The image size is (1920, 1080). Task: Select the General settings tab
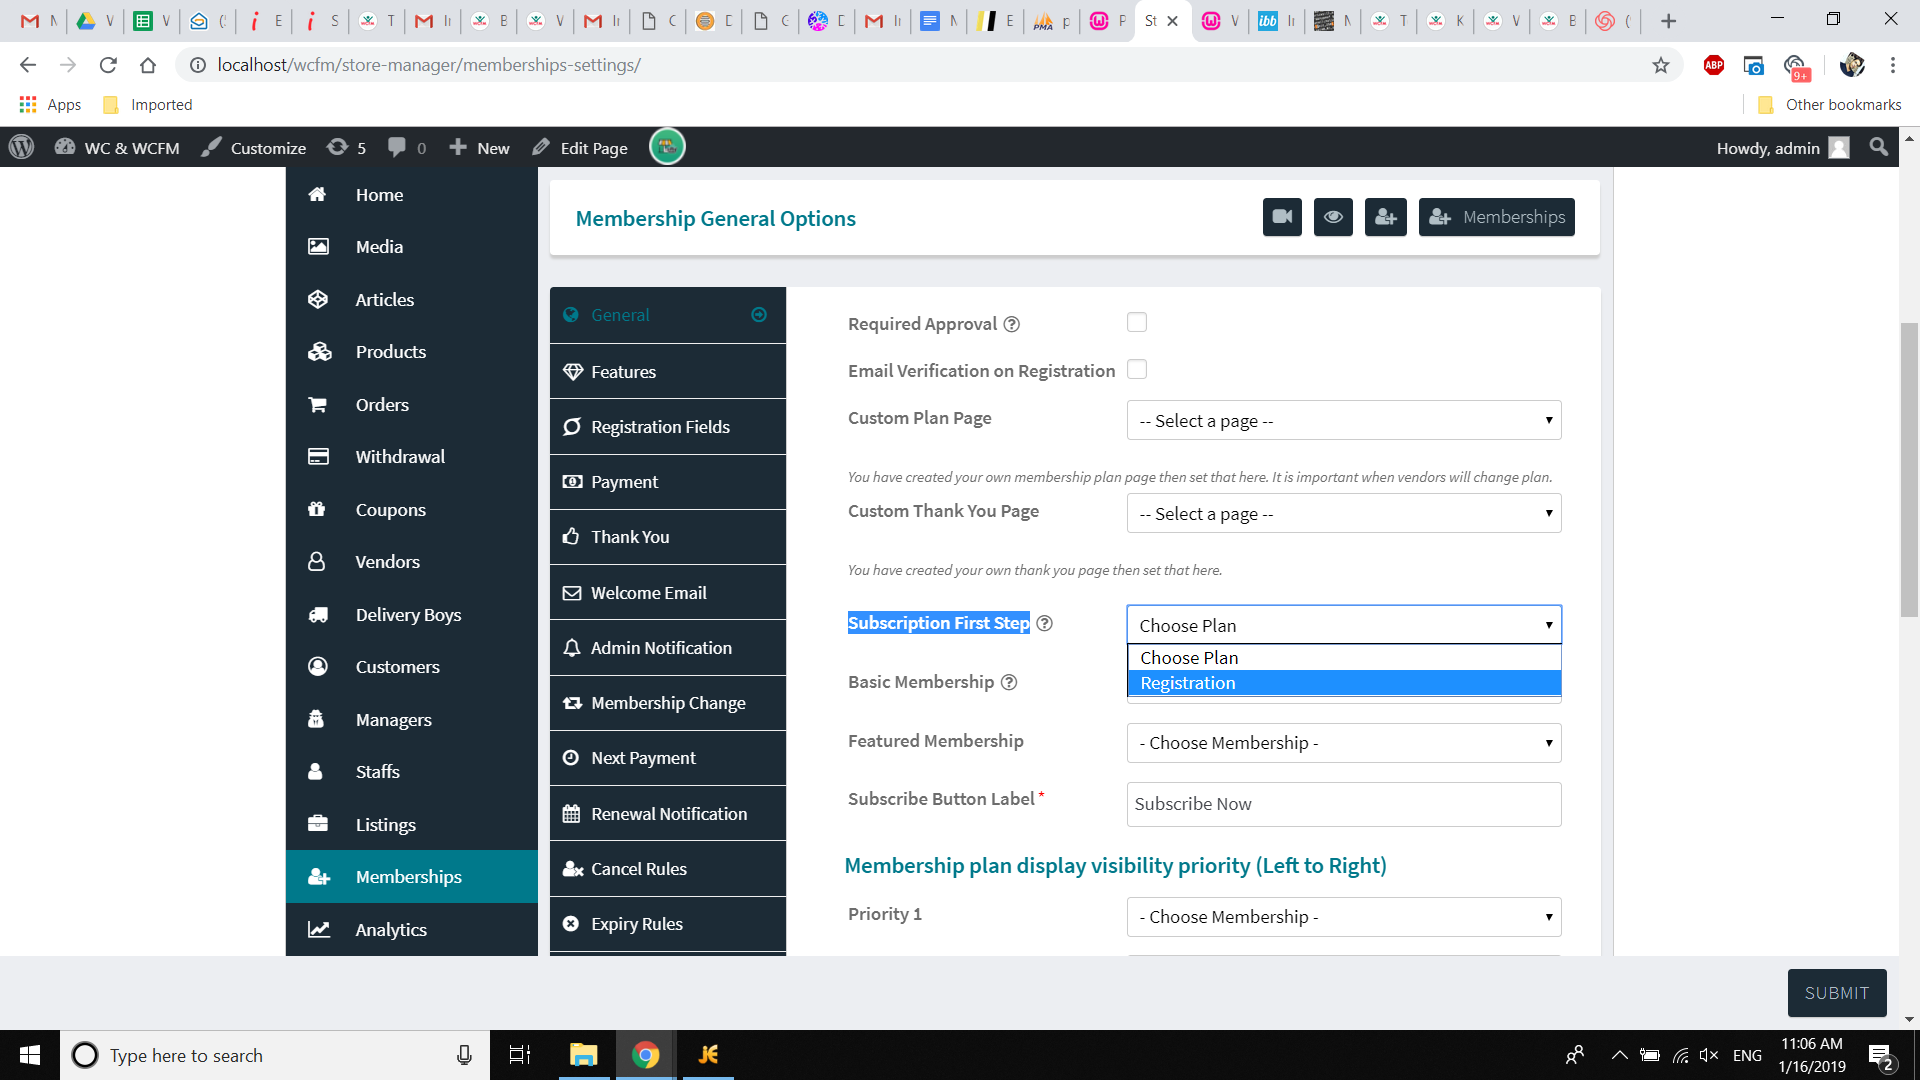(x=668, y=315)
